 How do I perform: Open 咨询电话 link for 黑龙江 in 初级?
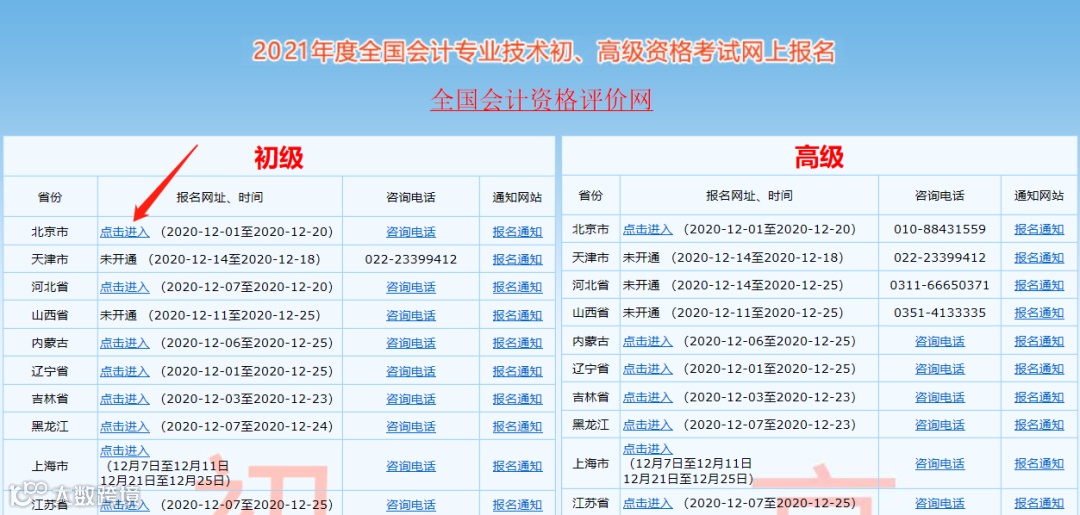pyautogui.click(x=411, y=427)
